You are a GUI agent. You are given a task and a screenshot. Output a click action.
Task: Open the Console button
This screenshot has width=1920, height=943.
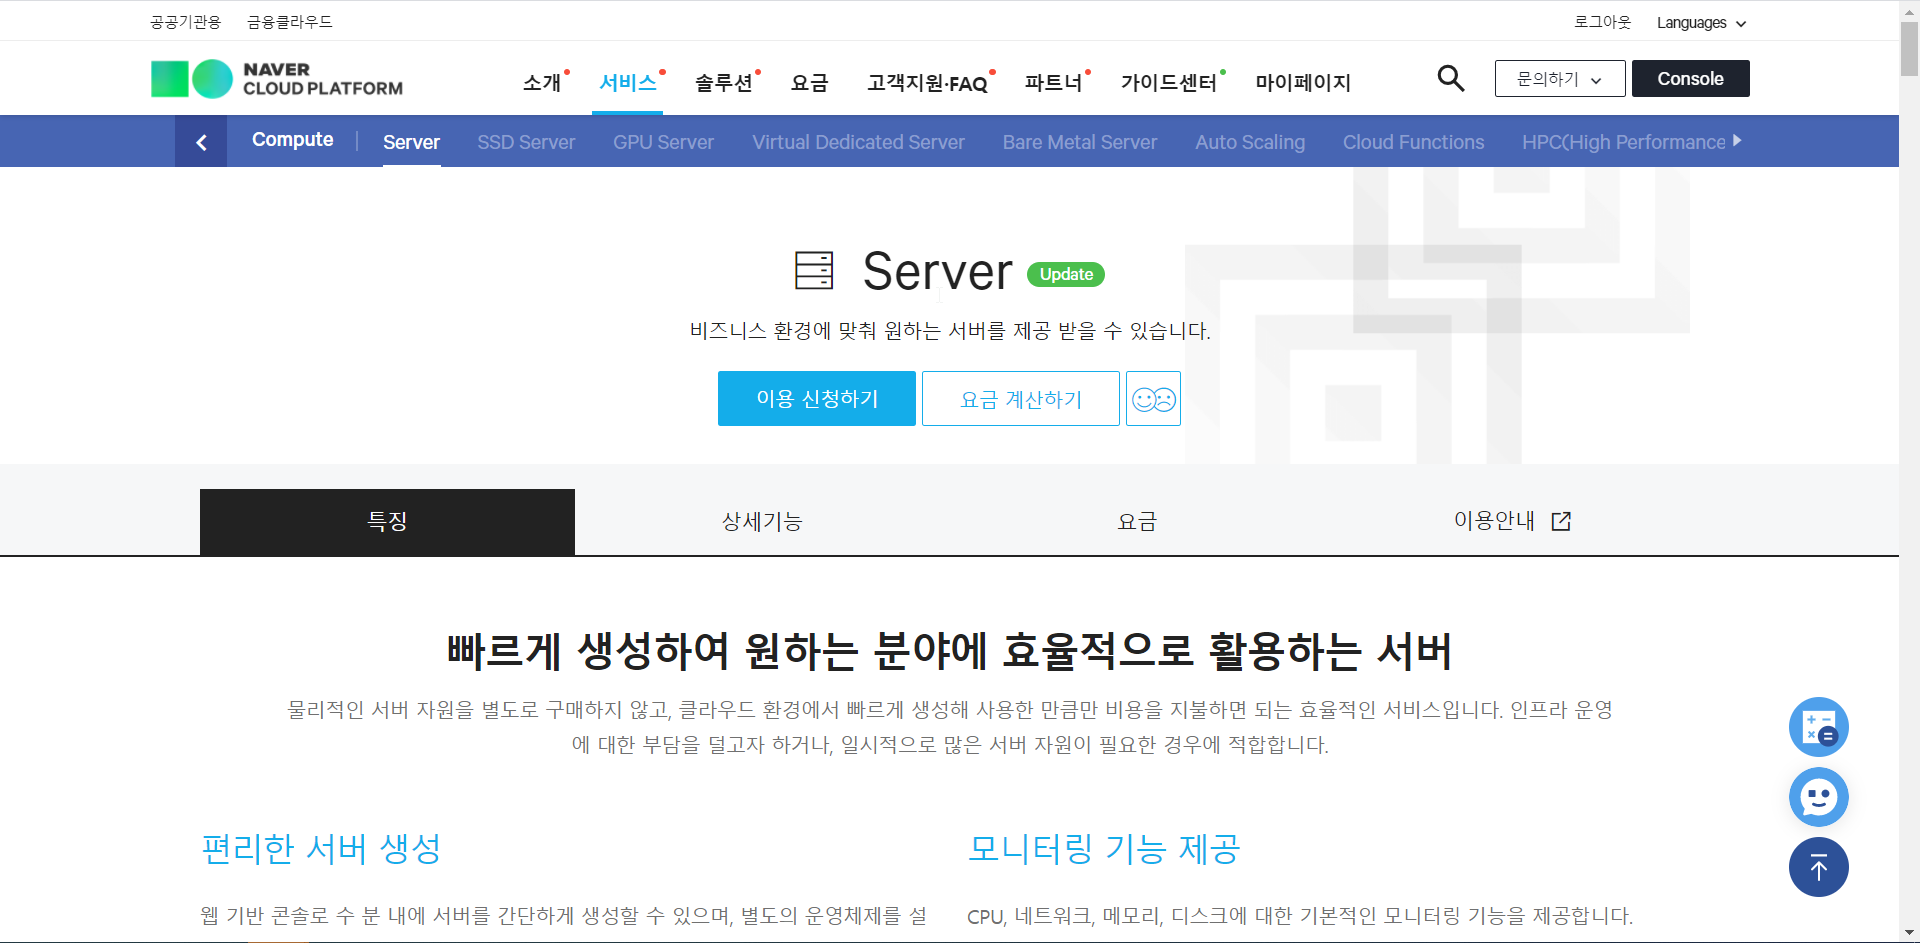pos(1690,79)
